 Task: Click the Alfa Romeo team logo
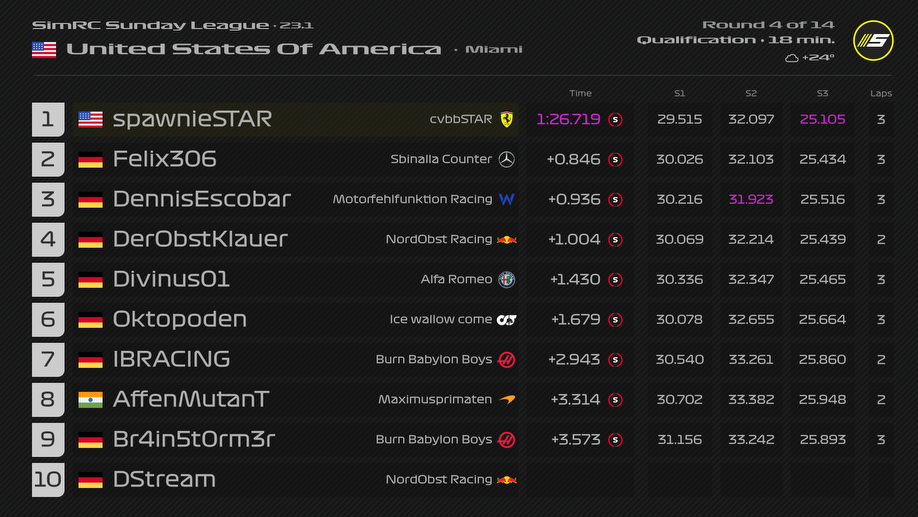[507, 279]
